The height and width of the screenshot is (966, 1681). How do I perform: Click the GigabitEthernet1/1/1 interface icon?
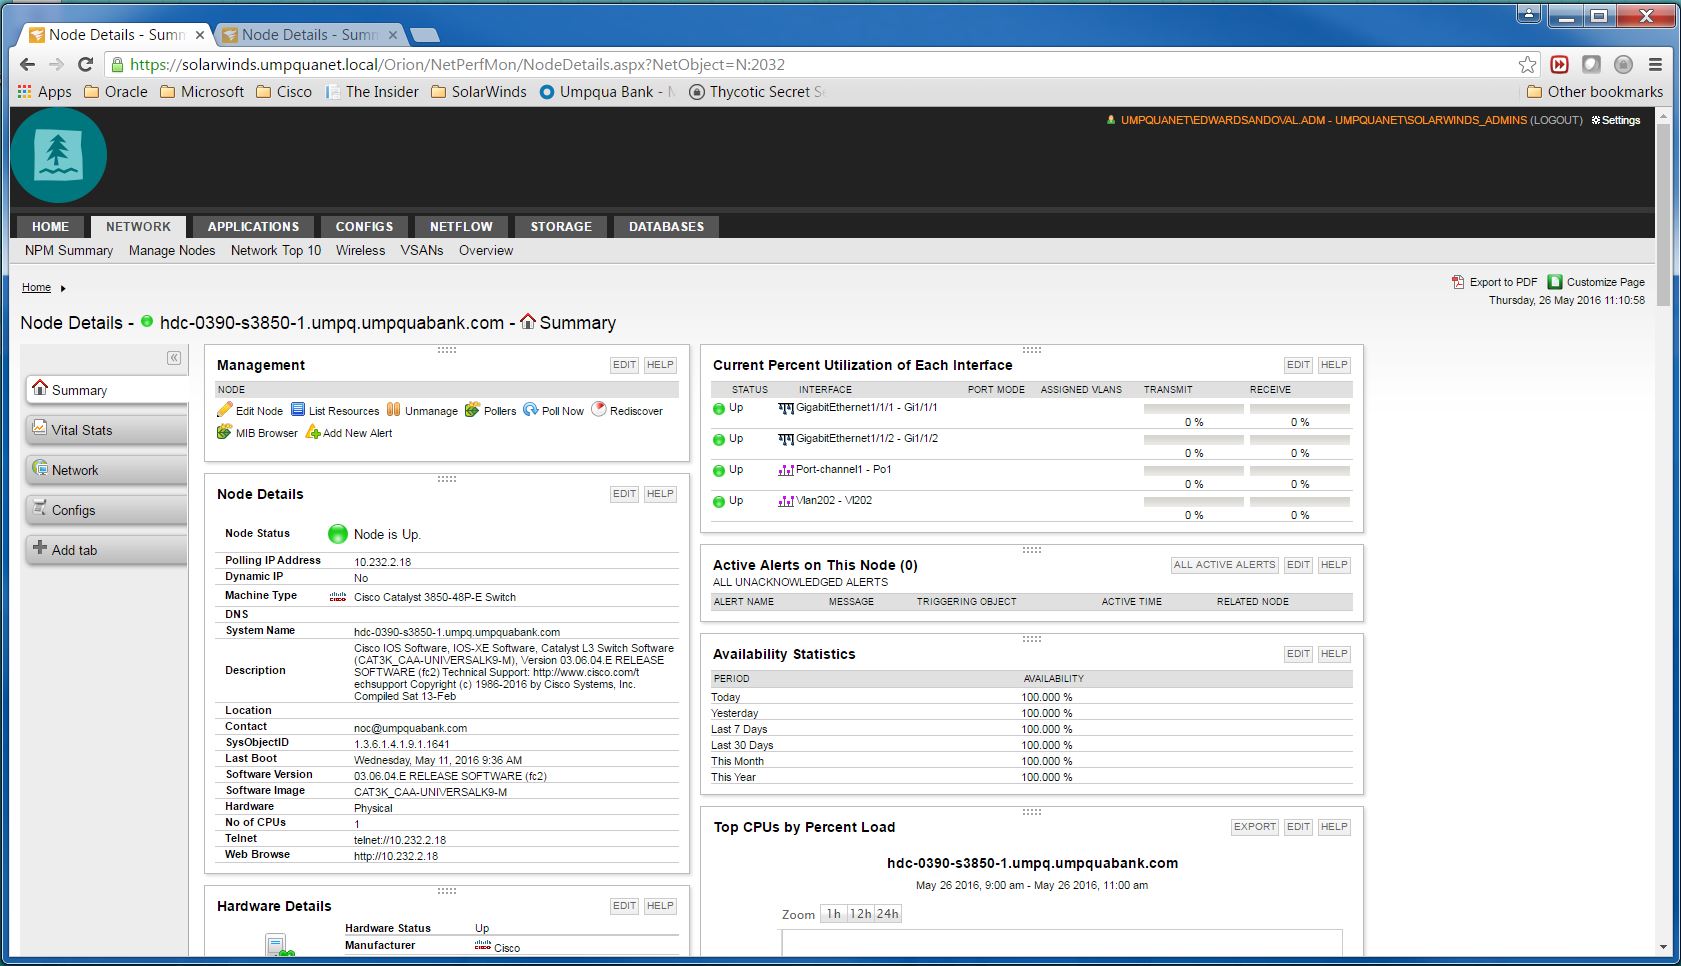[x=786, y=408]
